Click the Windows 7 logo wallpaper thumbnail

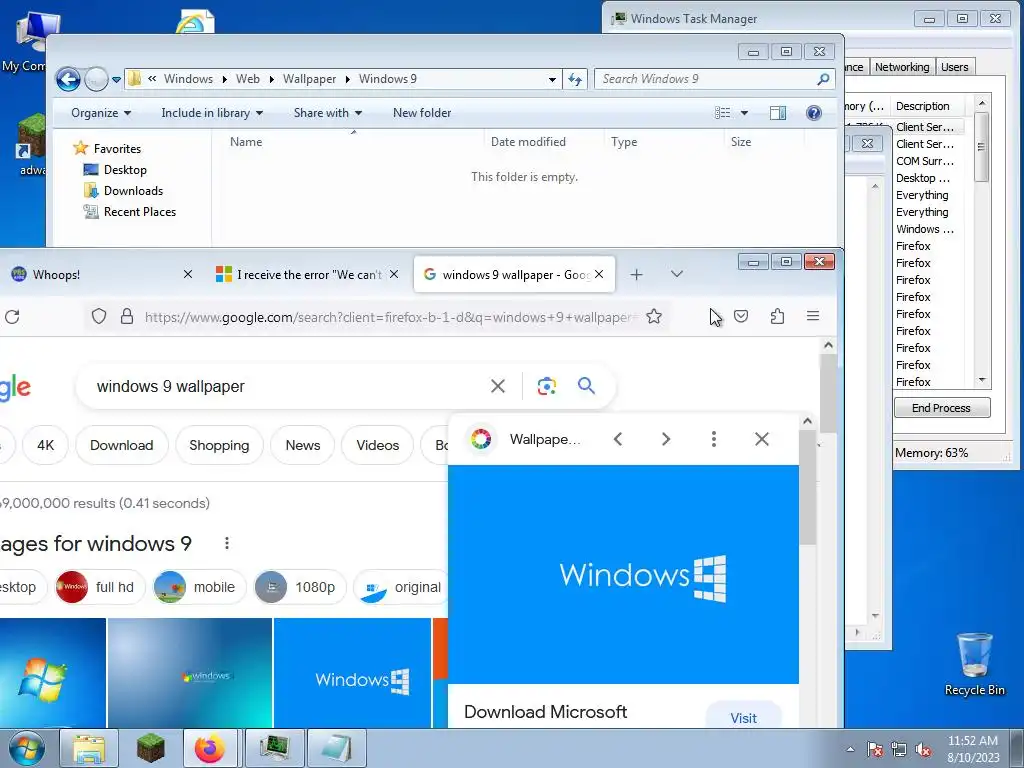(x=52, y=673)
